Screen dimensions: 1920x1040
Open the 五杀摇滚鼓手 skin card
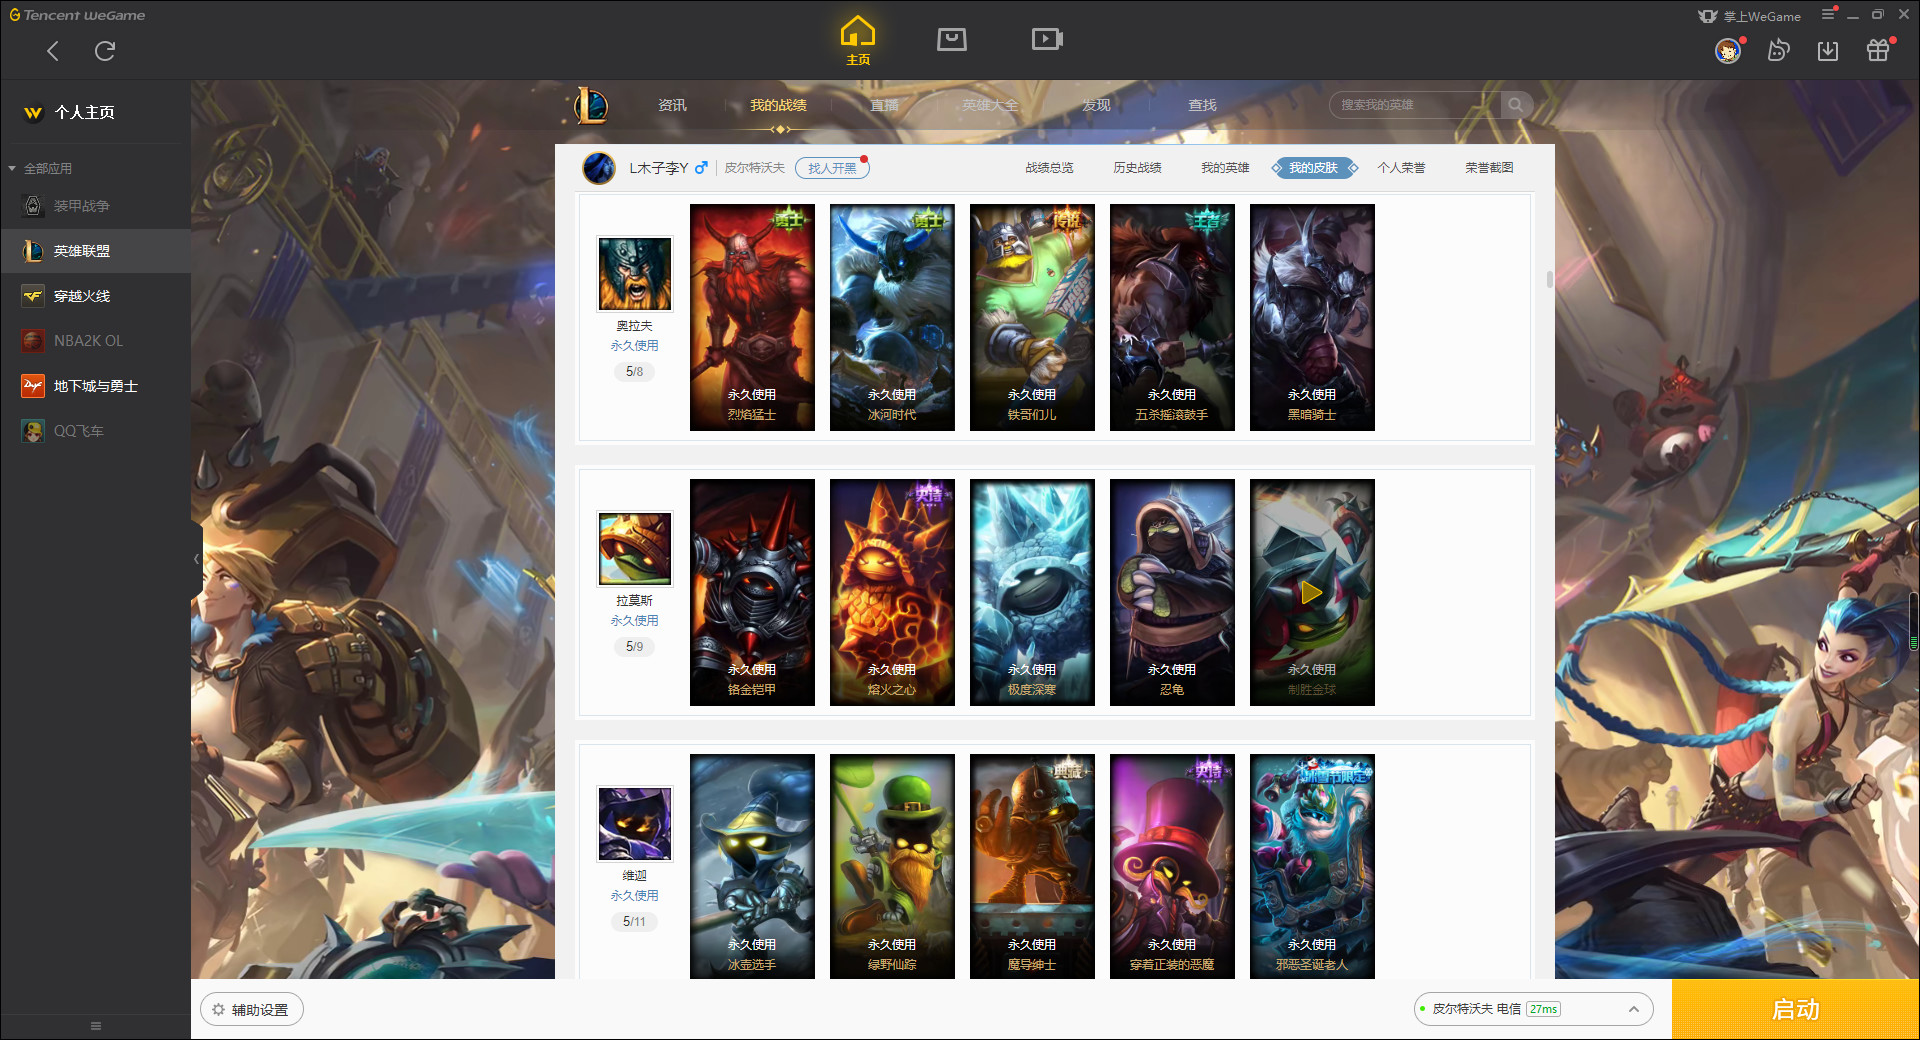click(x=1172, y=318)
